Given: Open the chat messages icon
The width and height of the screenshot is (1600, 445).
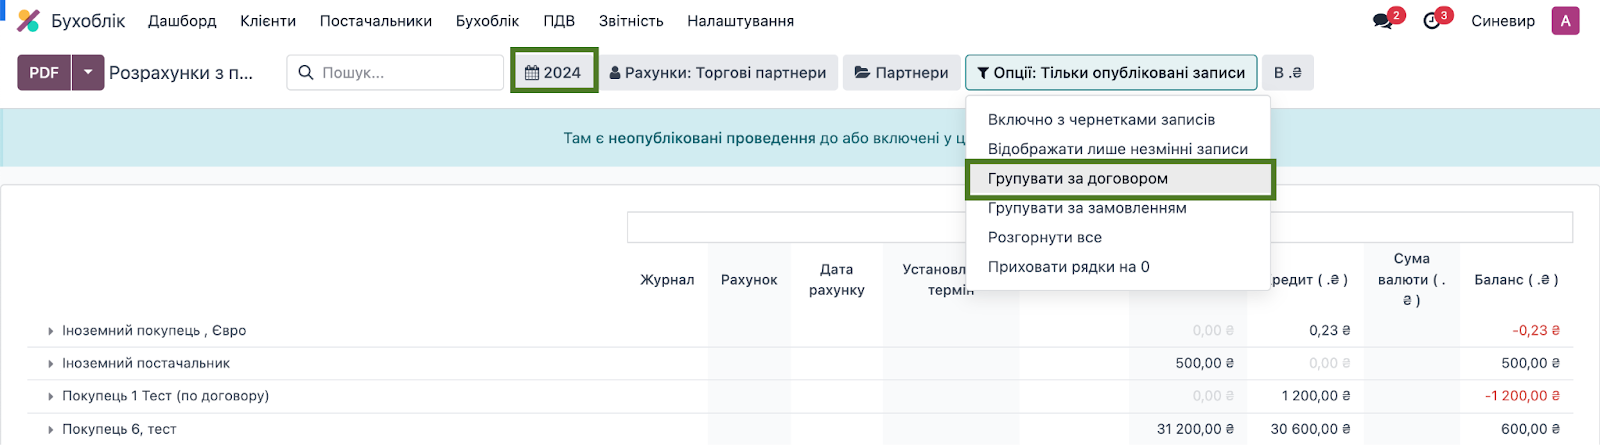Looking at the screenshot, I should coord(1383,21).
